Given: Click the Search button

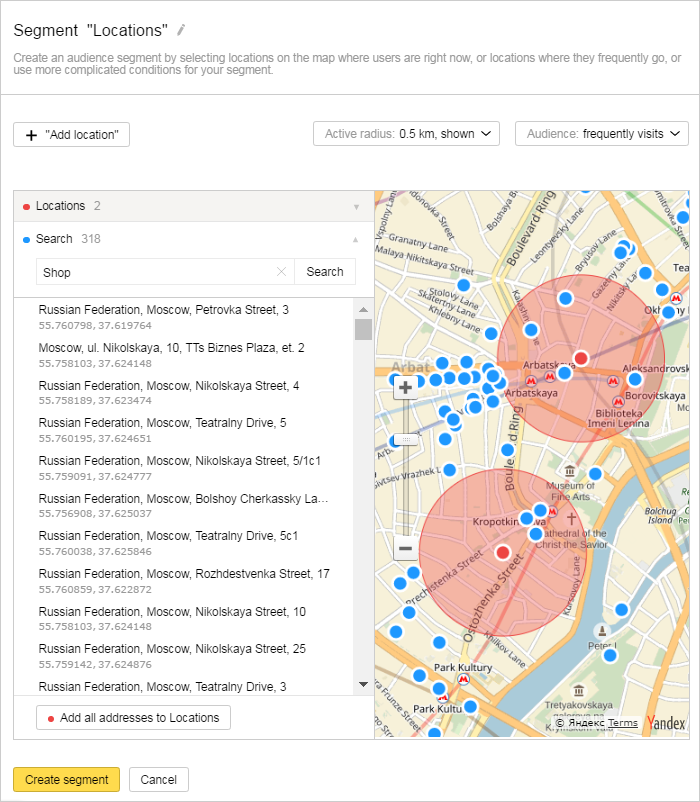Looking at the screenshot, I should (x=325, y=272).
